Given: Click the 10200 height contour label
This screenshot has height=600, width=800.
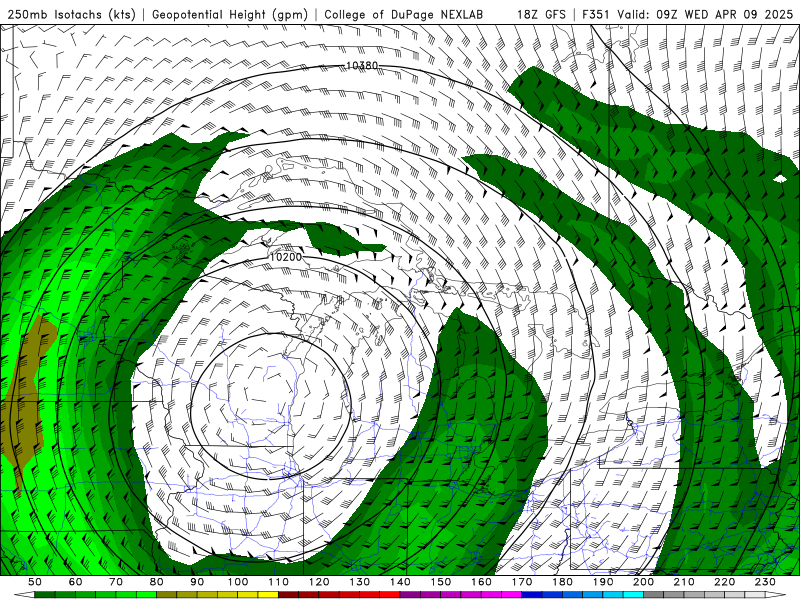Looking at the screenshot, I should tap(286, 257).
